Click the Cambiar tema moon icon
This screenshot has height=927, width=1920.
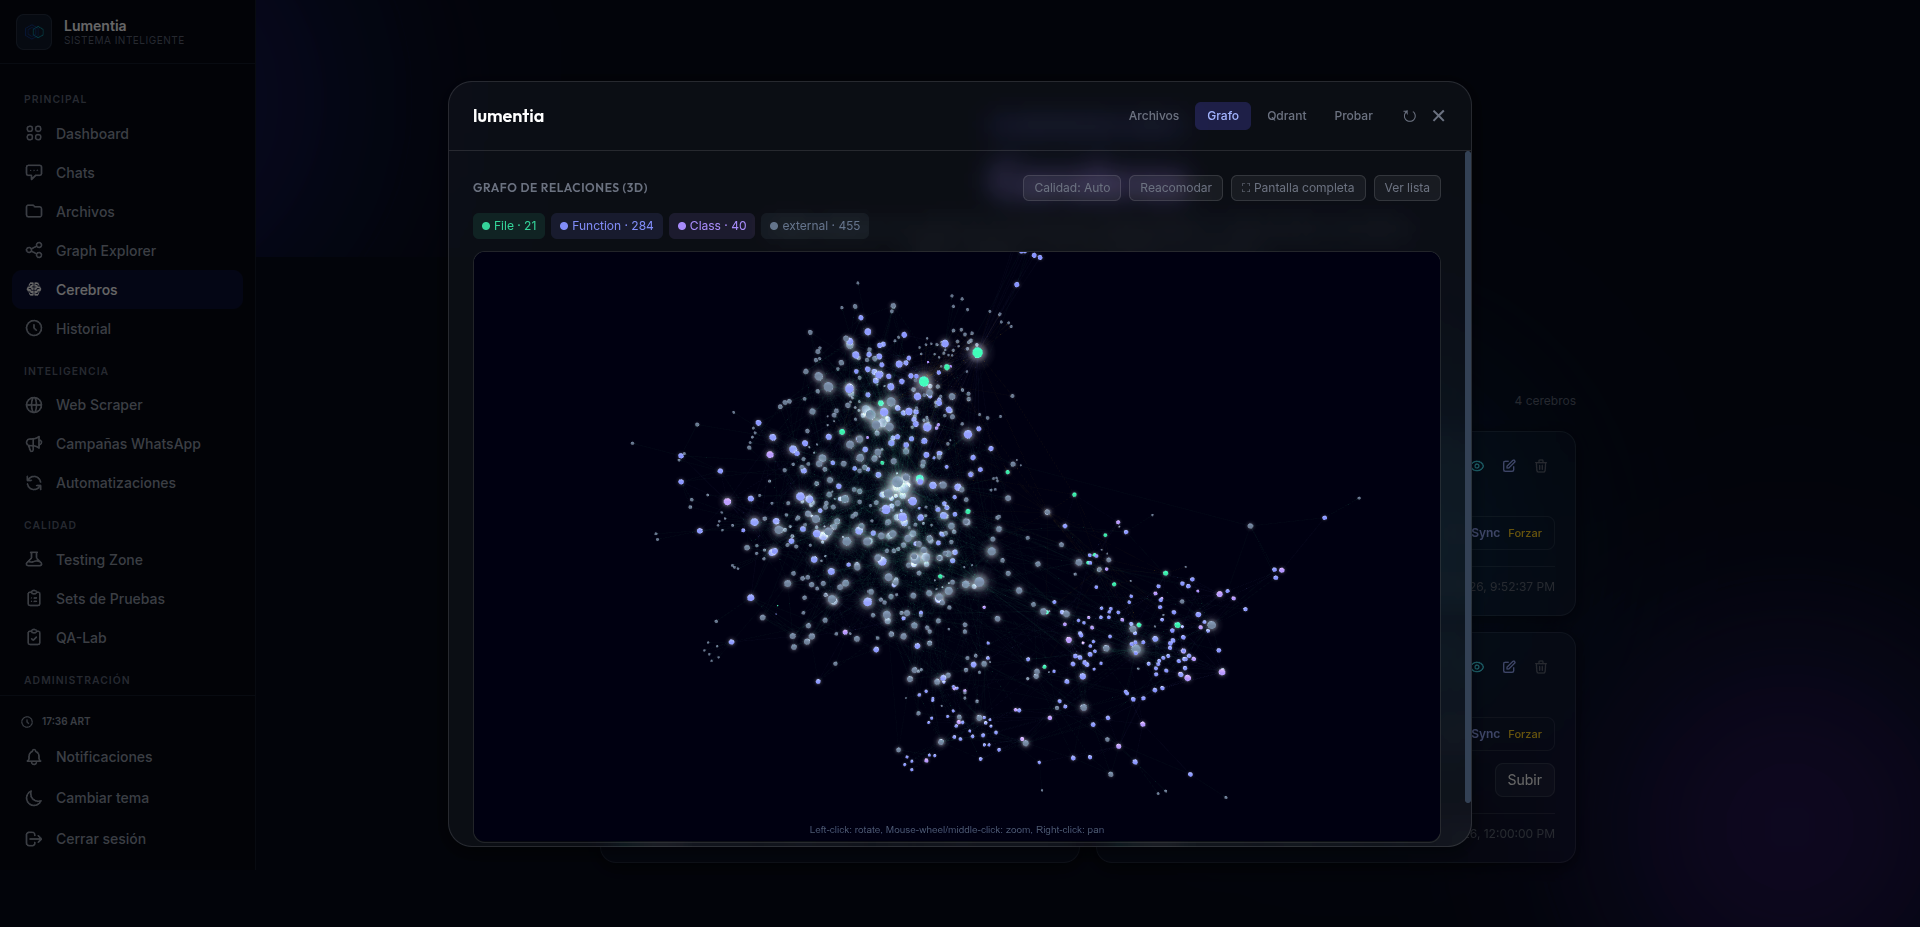(34, 798)
